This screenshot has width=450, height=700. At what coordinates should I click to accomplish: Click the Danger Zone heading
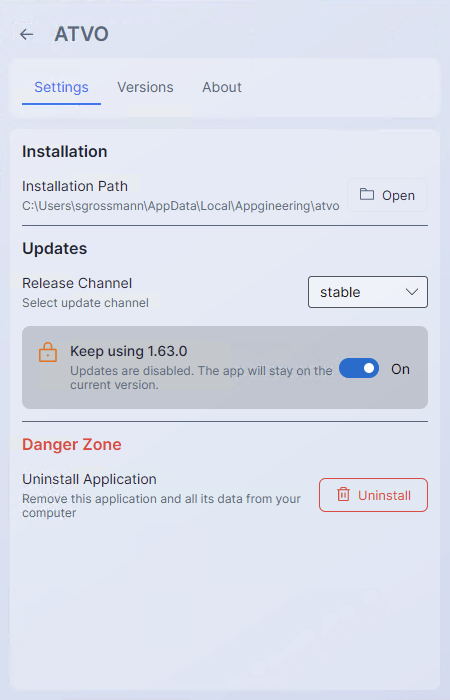coord(72,445)
